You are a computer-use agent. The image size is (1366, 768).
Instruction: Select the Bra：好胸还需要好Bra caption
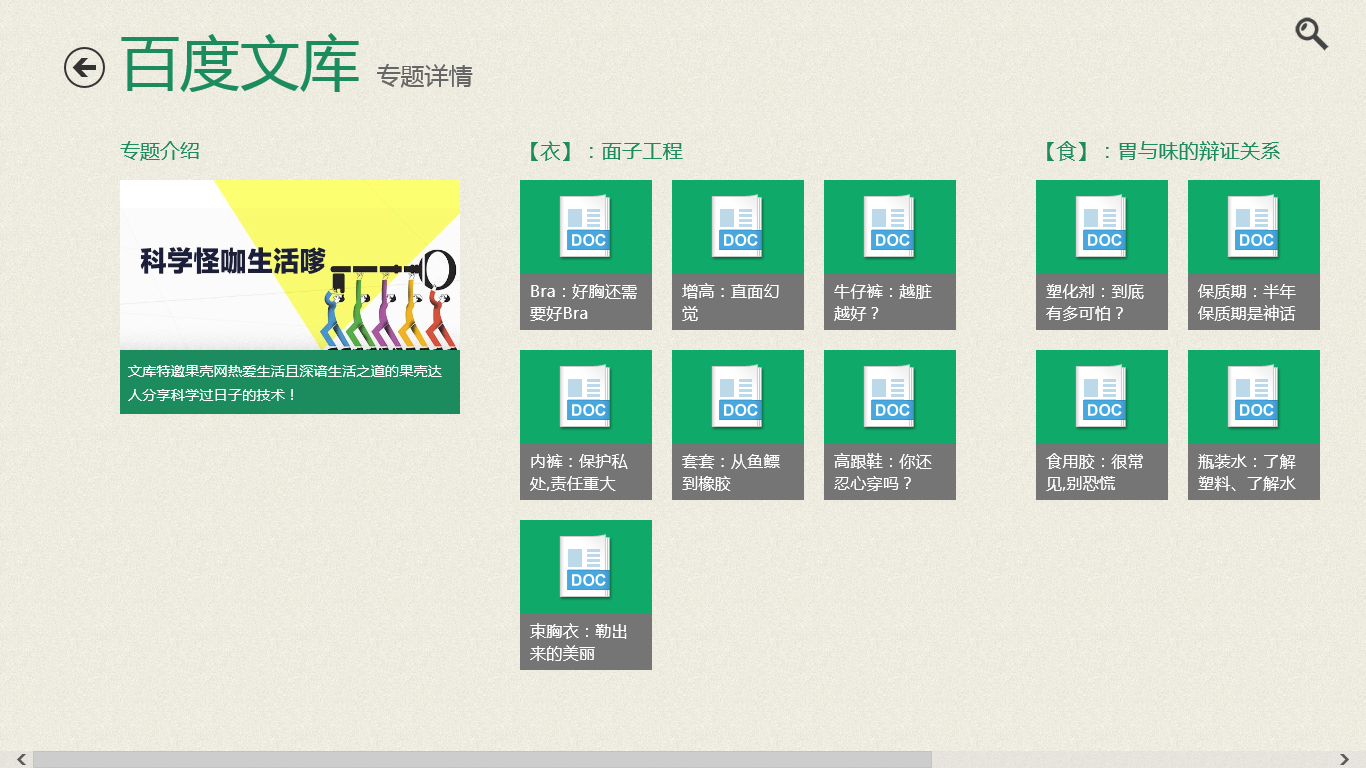tap(586, 302)
